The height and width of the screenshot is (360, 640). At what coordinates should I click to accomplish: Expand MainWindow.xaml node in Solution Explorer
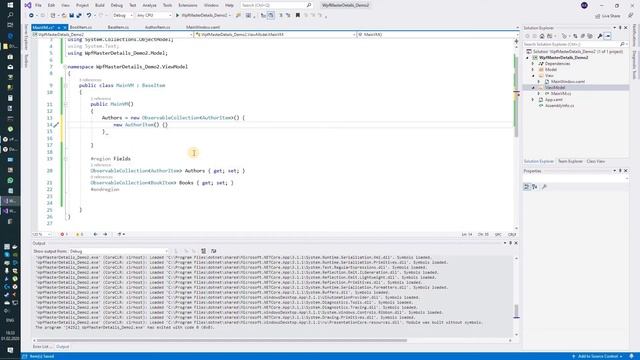pyautogui.click(x=539, y=82)
